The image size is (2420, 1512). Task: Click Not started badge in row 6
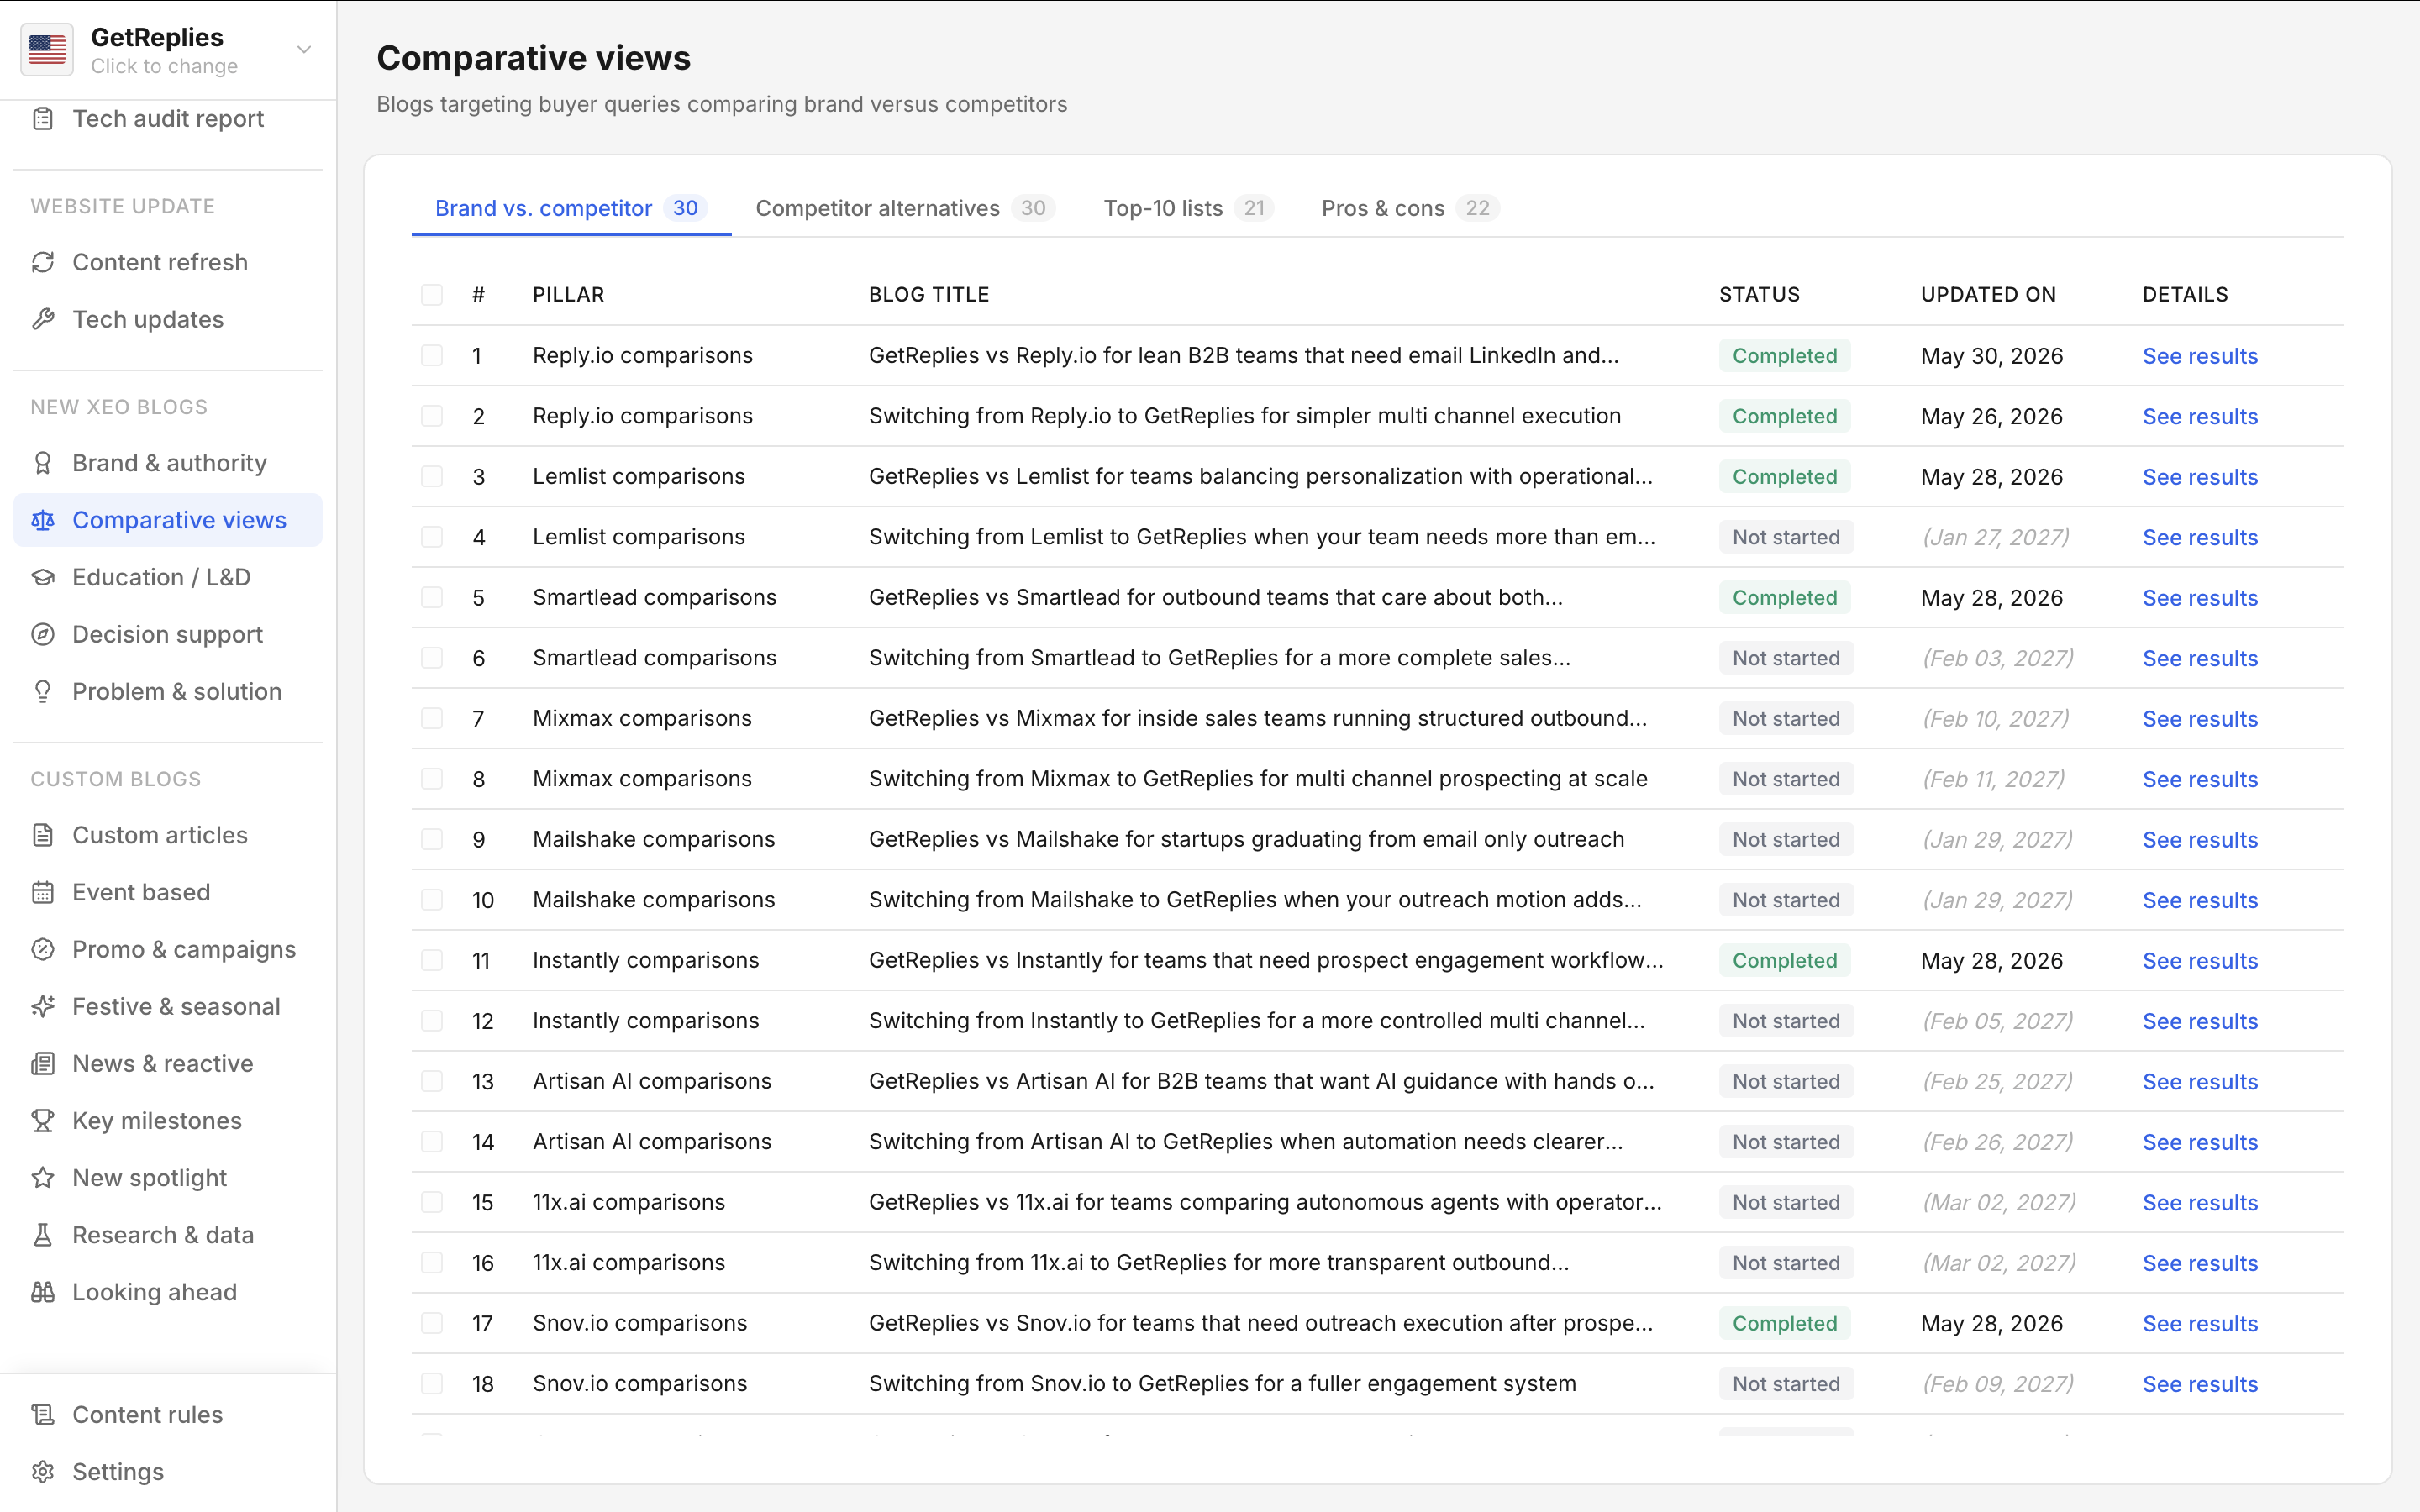[1786, 658]
